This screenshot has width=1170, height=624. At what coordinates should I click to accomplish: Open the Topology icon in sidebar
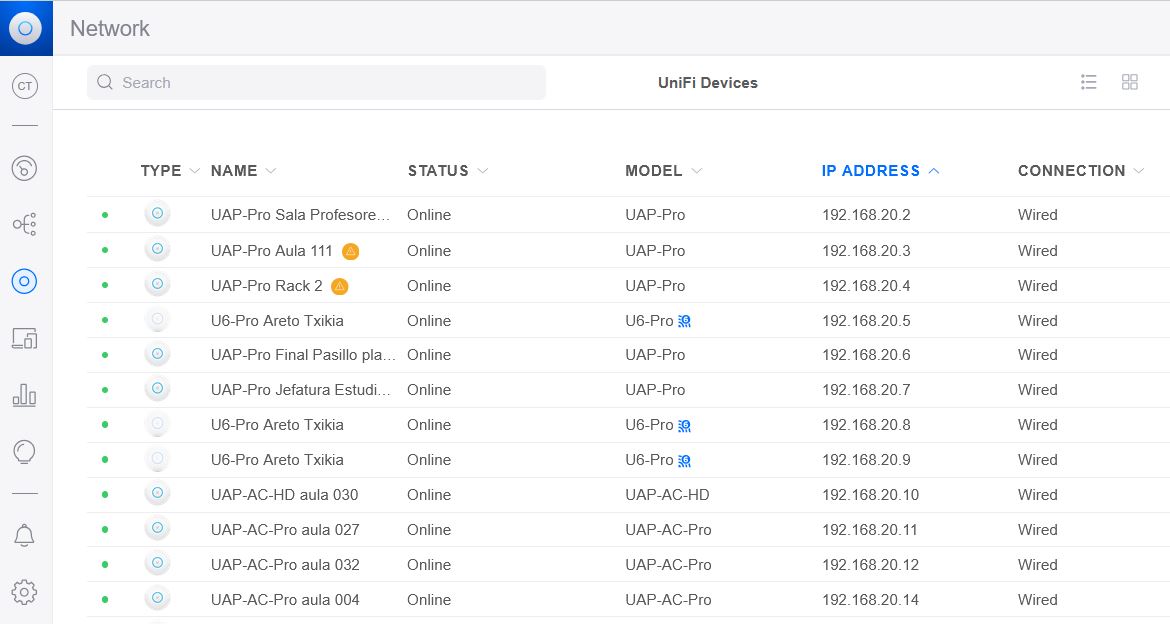(x=25, y=224)
